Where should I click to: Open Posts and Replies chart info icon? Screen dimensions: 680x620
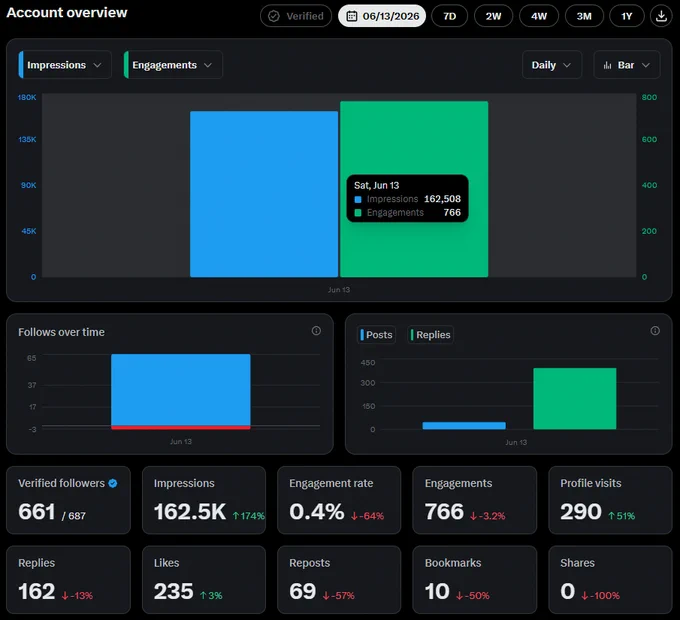[655, 331]
